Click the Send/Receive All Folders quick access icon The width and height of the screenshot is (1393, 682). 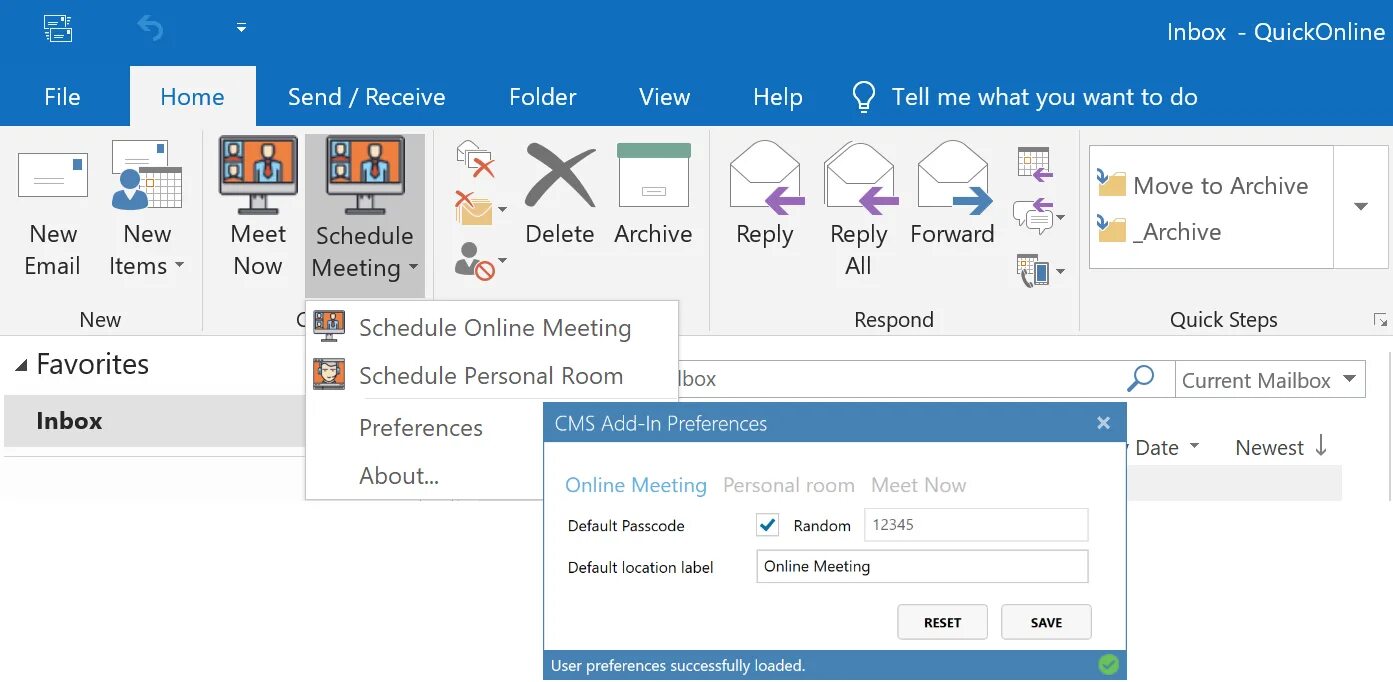(58, 28)
